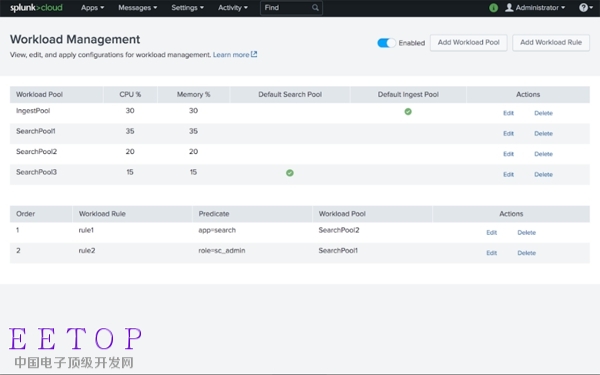Delete the IngestPool workload pool

543,113
